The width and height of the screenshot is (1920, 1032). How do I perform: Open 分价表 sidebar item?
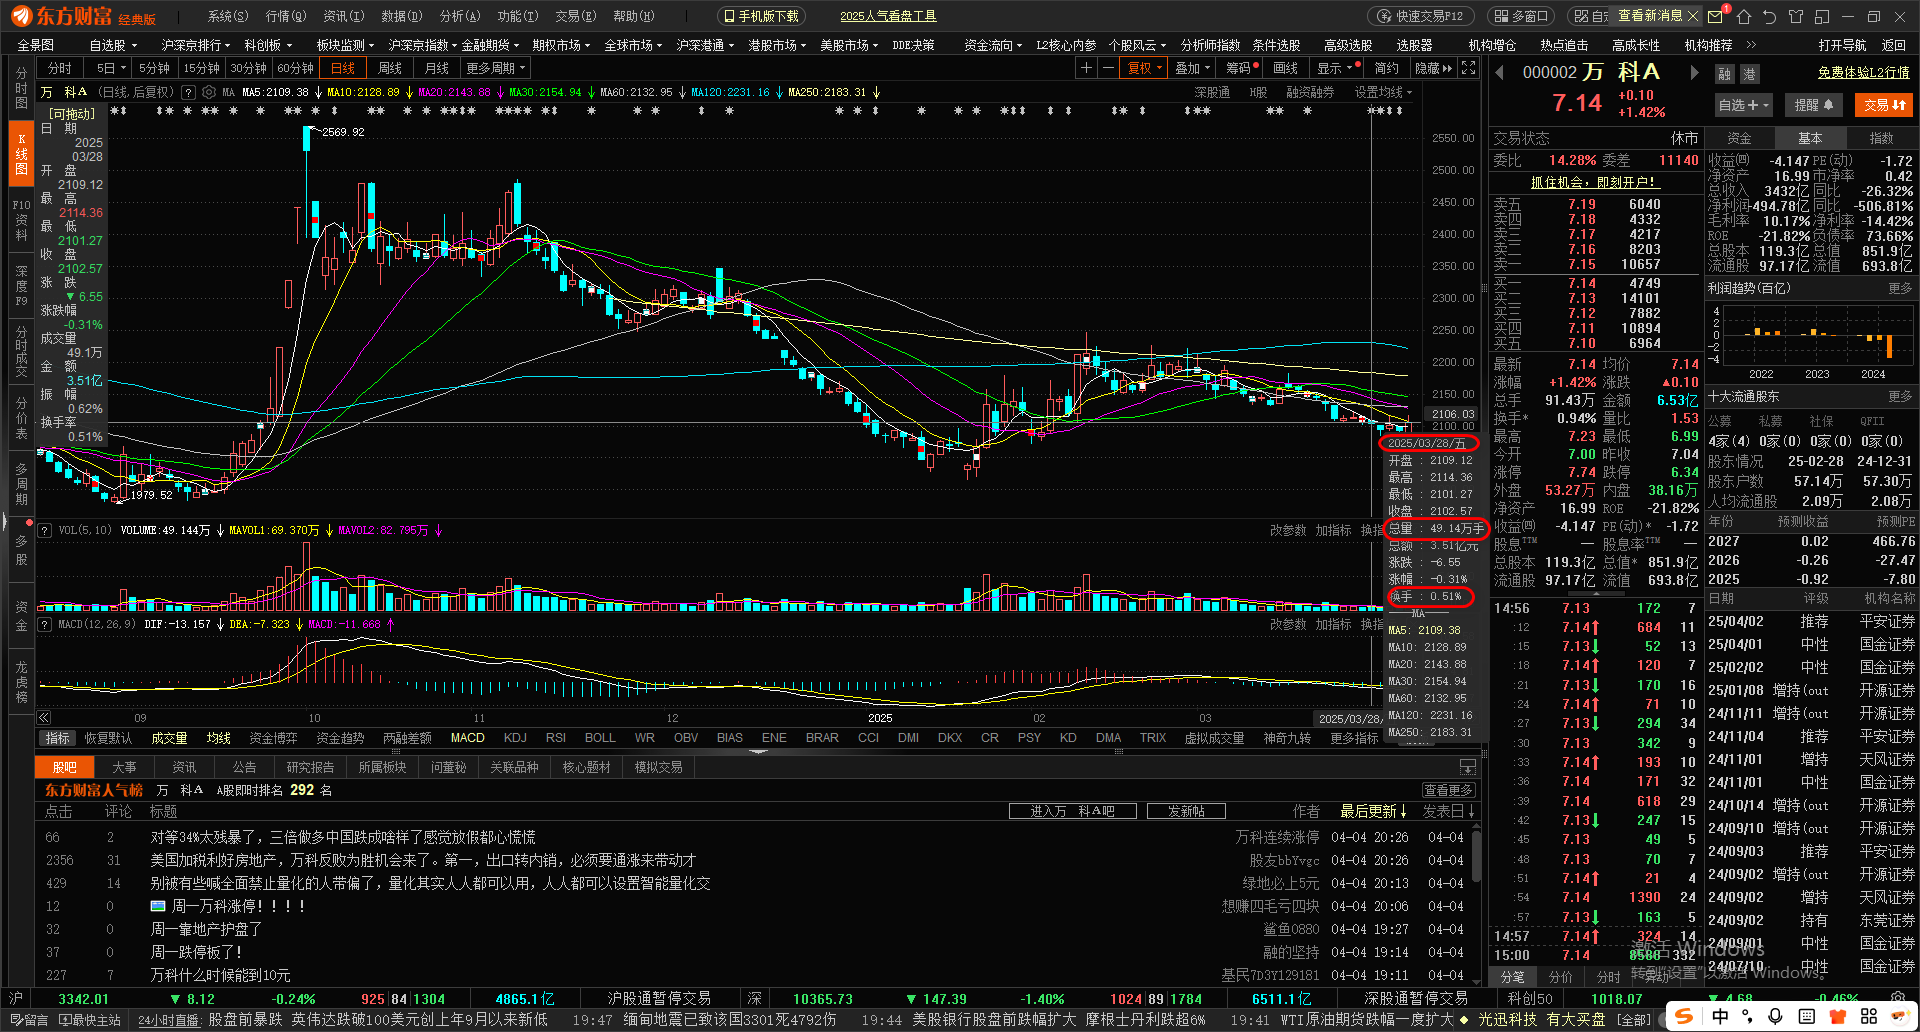(x=21, y=418)
